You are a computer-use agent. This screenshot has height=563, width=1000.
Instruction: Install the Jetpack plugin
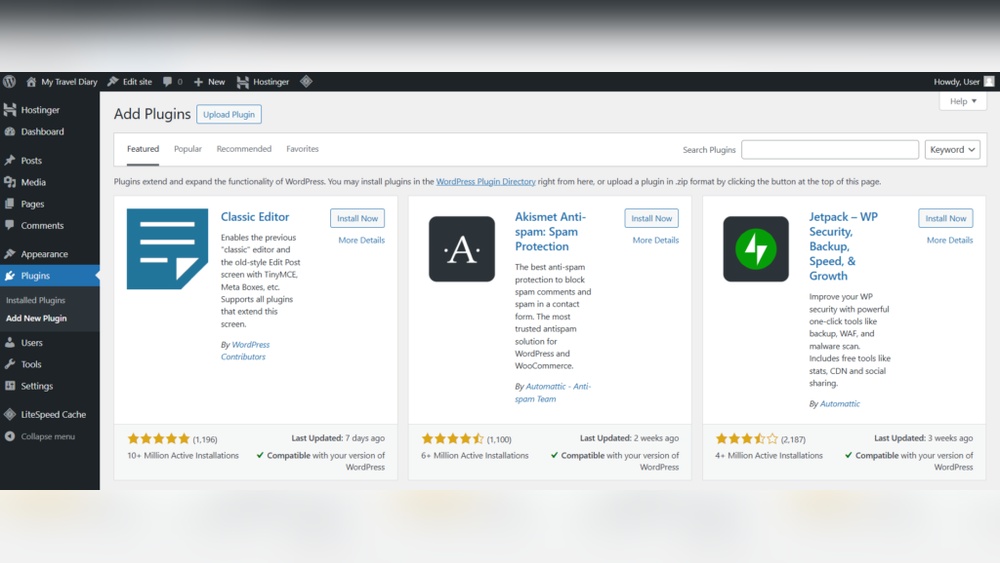coord(946,218)
